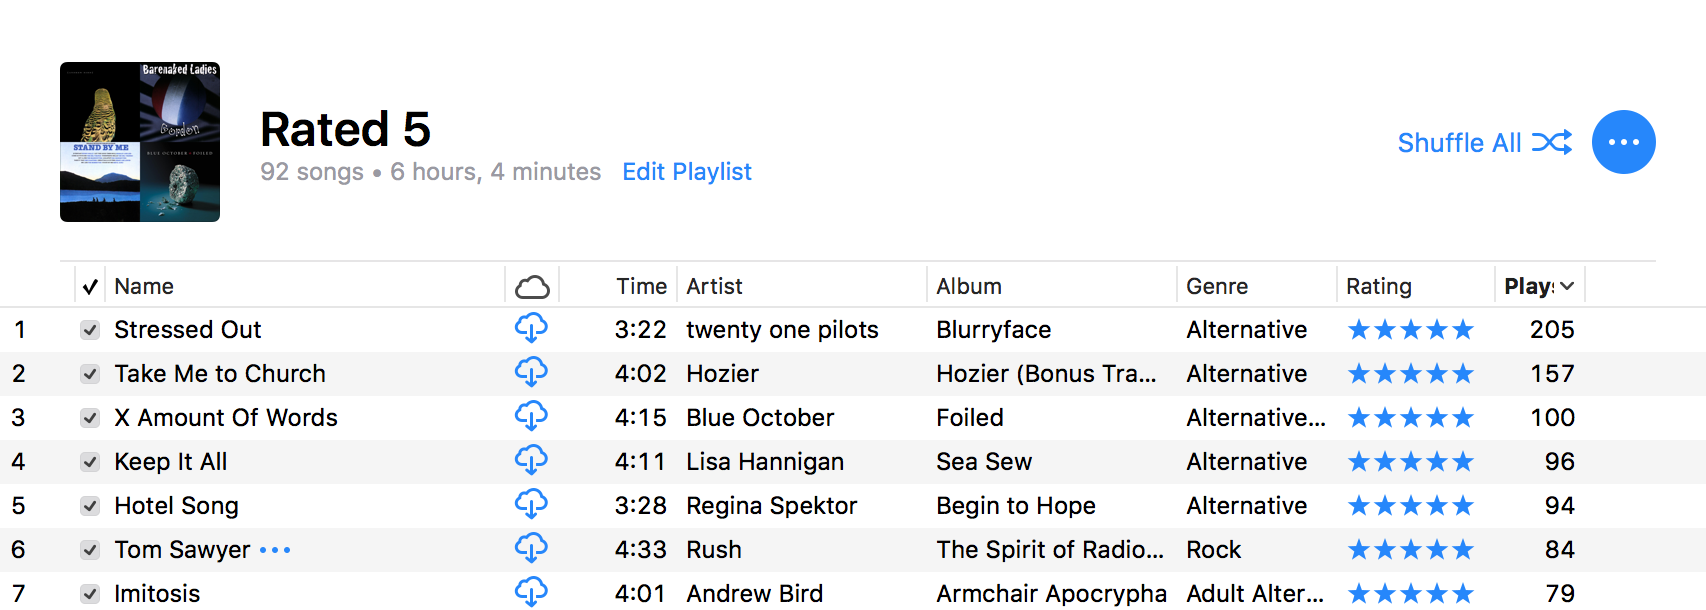The height and width of the screenshot is (610, 1706).
Task: Uncheck the Keep It All checkbox
Action: [x=90, y=462]
